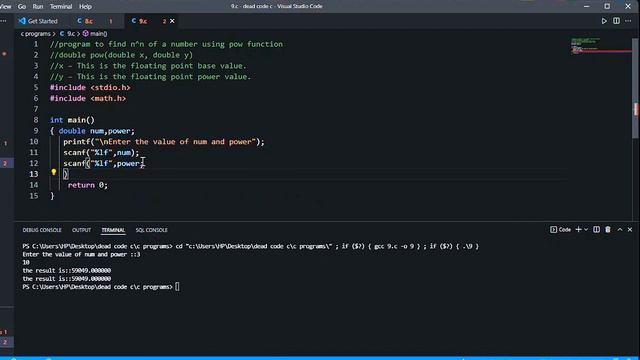Open the View menu
Screen dimensions: 640x360
[x=6, y=7]
